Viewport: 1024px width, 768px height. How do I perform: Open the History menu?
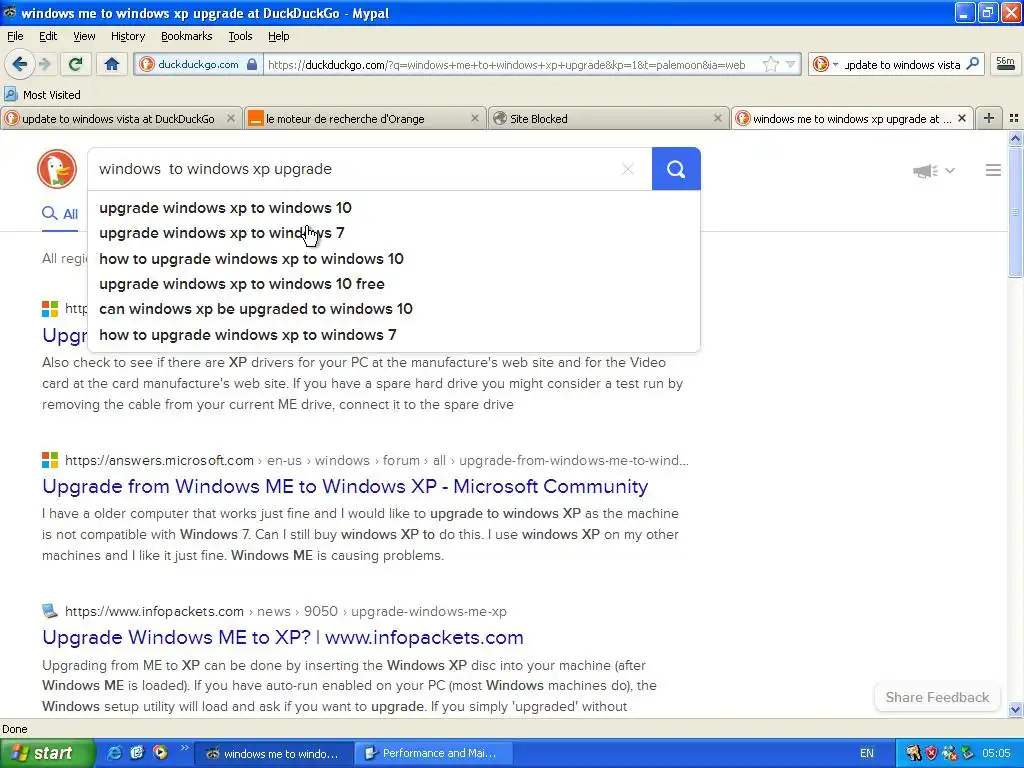tap(128, 36)
